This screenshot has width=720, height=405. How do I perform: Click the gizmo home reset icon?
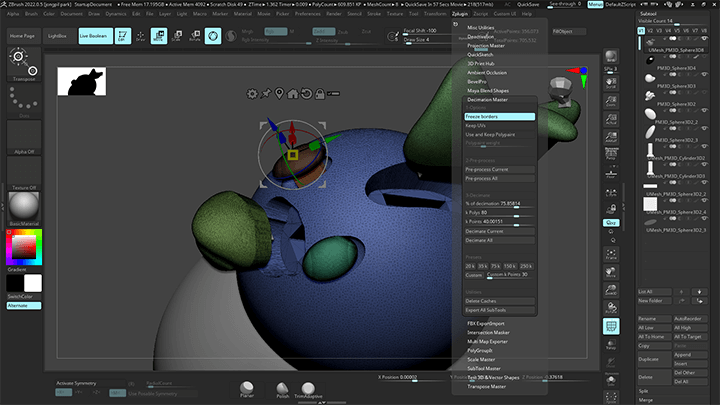click(292, 94)
